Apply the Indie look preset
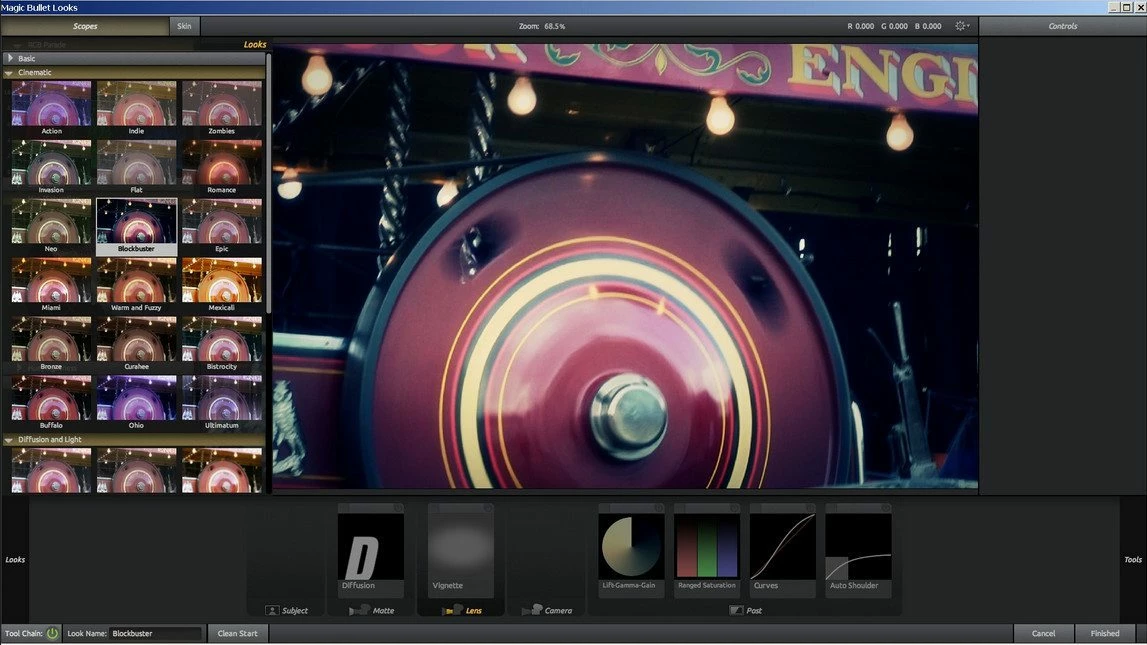The height and width of the screenshot is (645, 1147). (x=136, y=108)
